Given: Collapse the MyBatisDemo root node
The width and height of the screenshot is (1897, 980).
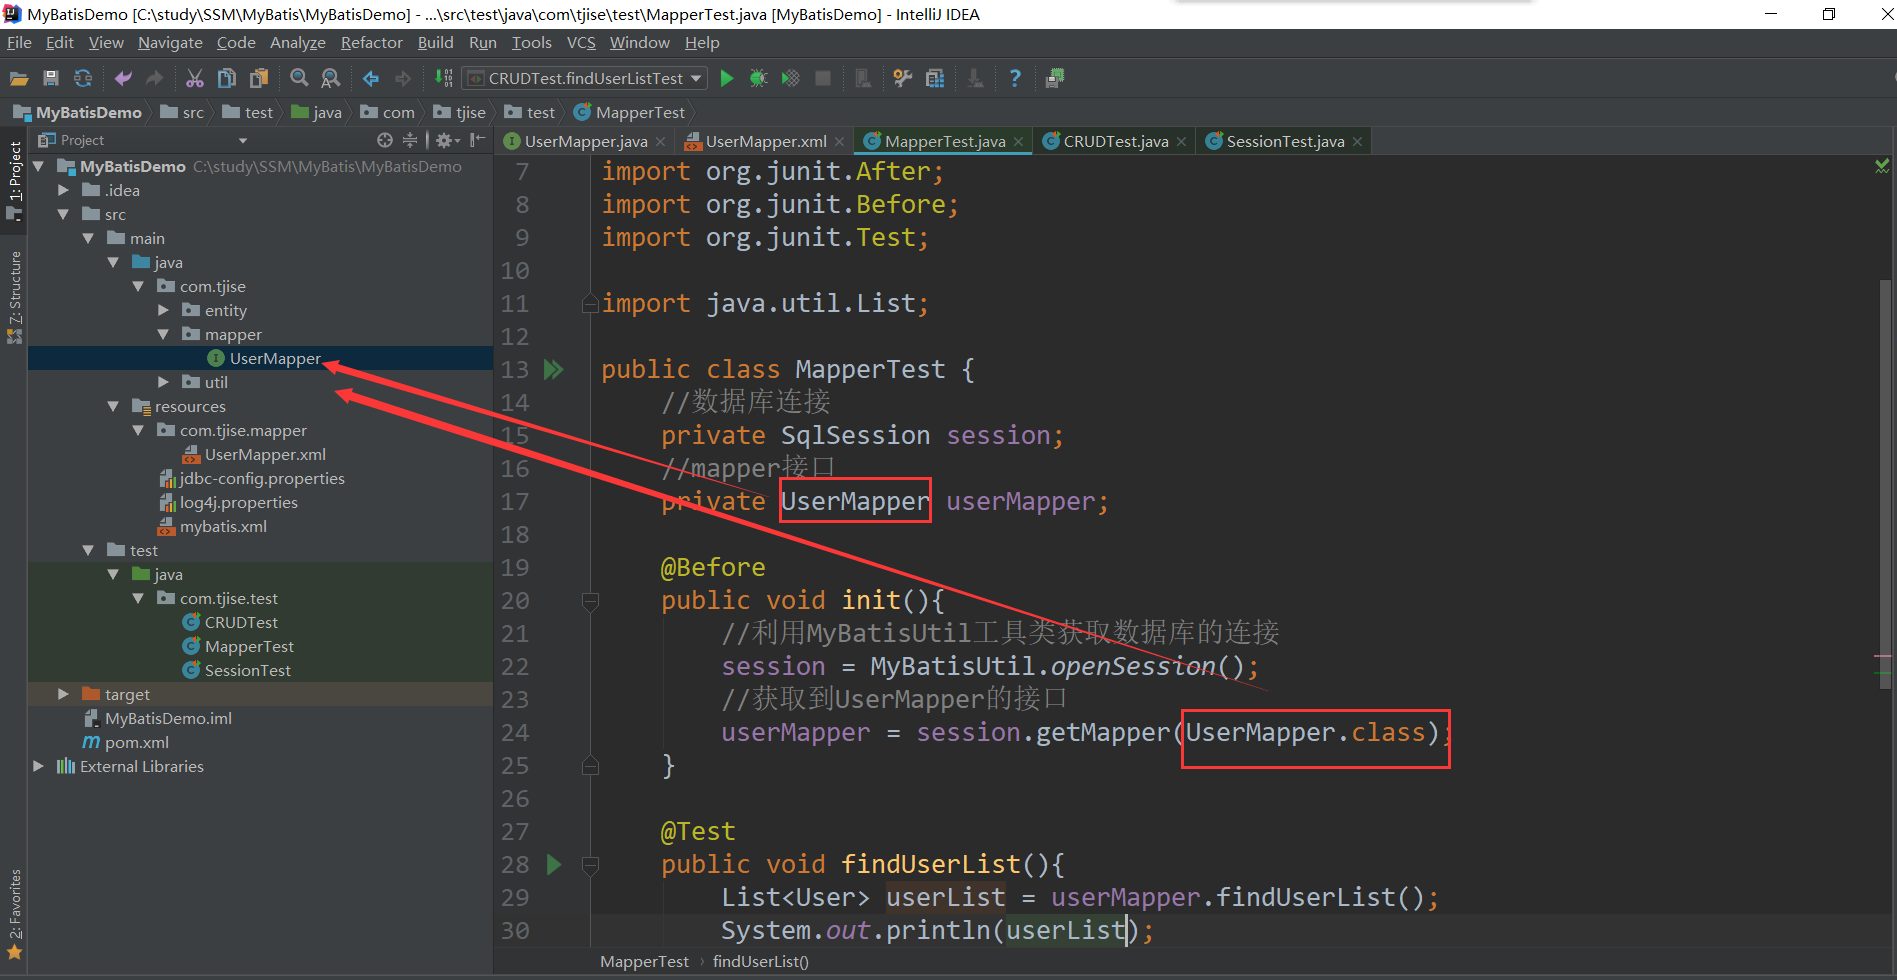Looking at the screenshot, I should [x=39, y=166].
